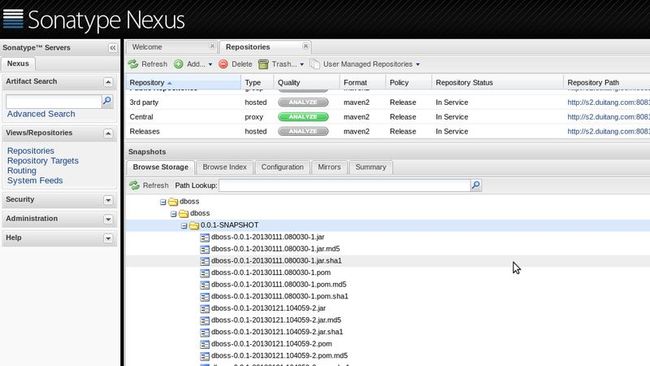Collapse the Sonatype Servers side panel

pyautogui.click(x=113, y=48)
